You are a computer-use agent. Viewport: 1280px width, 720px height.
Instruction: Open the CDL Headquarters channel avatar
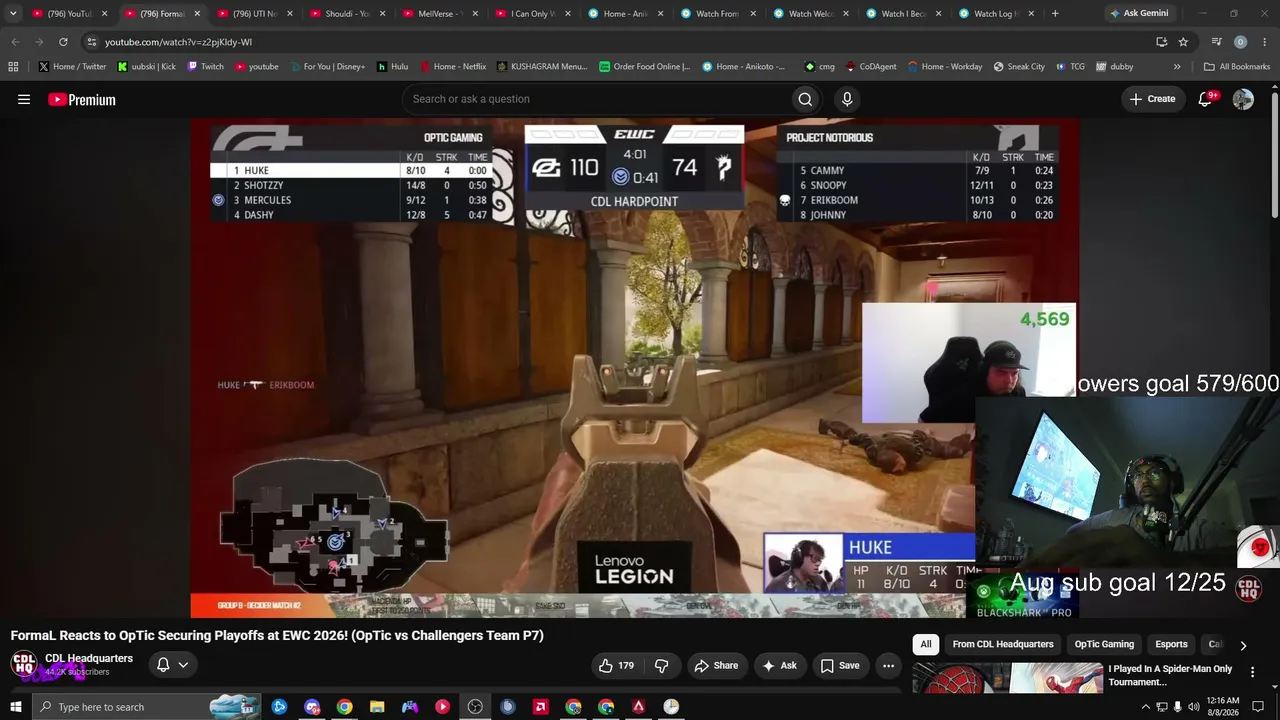[x=24, y=664]
